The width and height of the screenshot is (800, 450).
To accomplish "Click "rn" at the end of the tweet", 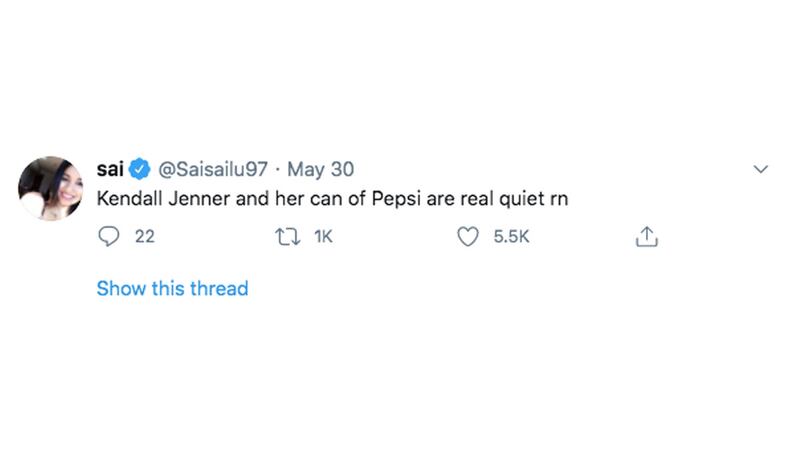I will tap(557, 198).
